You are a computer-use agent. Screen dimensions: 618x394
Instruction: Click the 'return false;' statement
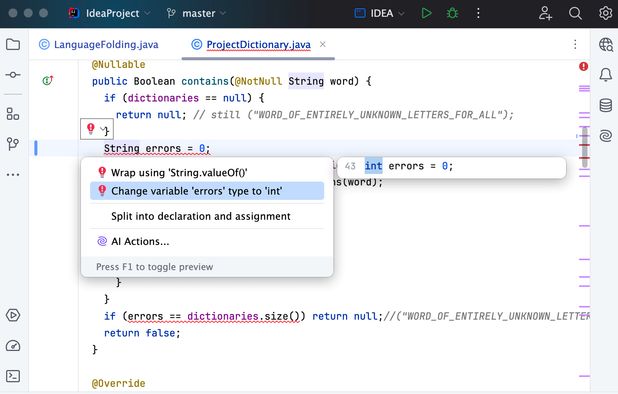pyautogui.click(x=142, y=333)
